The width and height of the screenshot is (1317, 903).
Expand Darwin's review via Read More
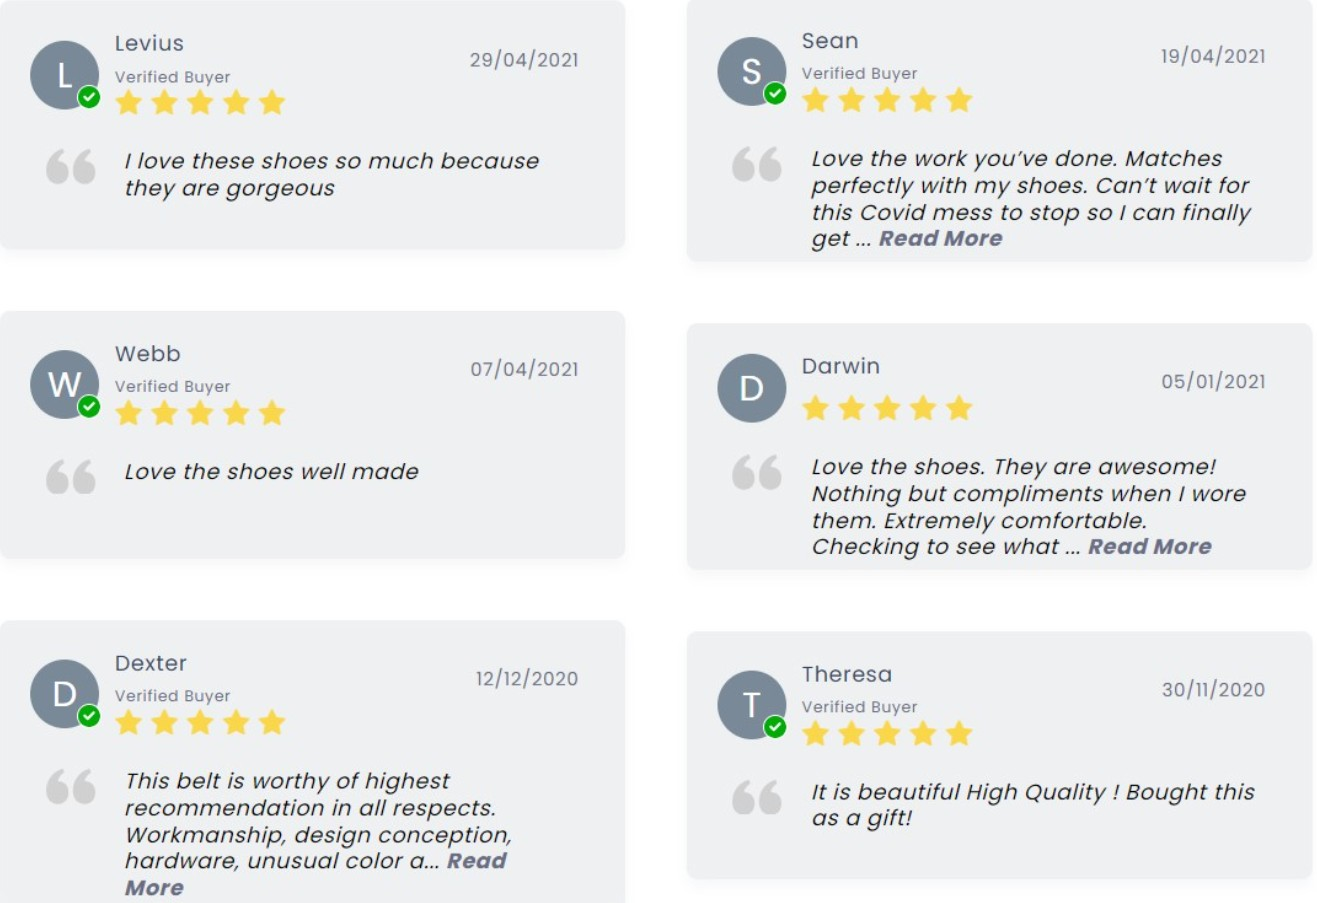click(1149, 547)
